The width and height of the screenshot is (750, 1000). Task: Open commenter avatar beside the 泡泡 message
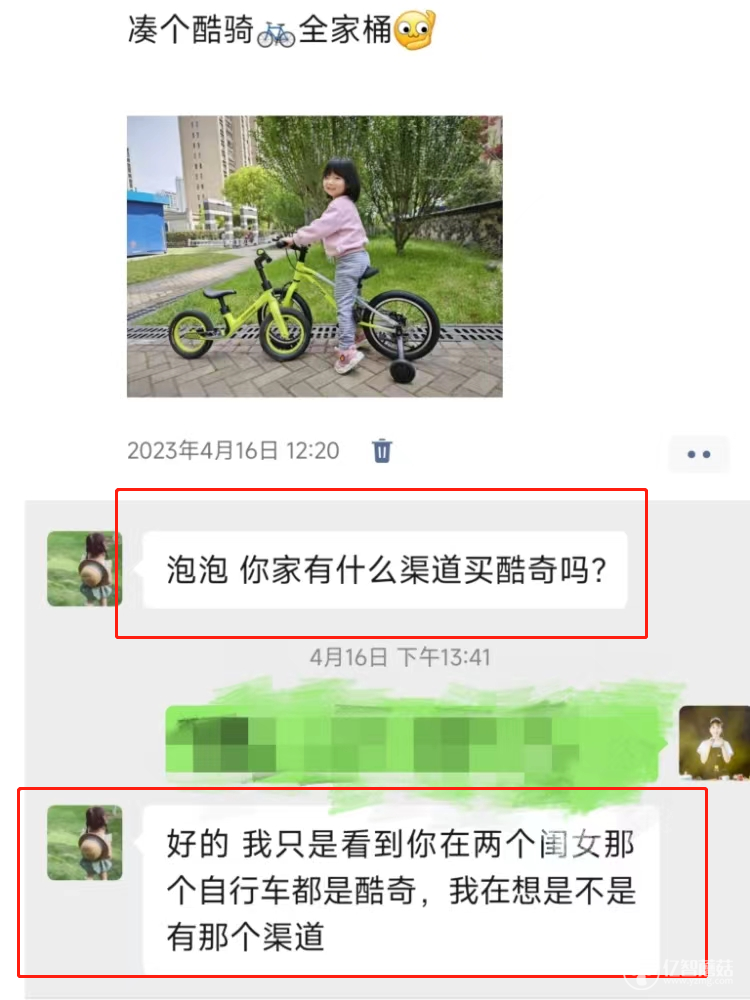pos(84,569)
